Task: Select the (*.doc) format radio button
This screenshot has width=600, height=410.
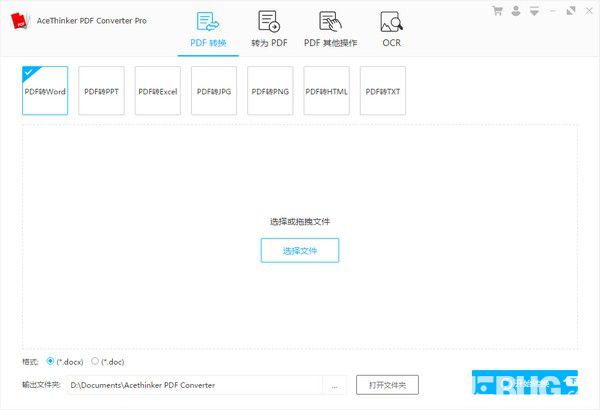Action: (x=95, y=361)
